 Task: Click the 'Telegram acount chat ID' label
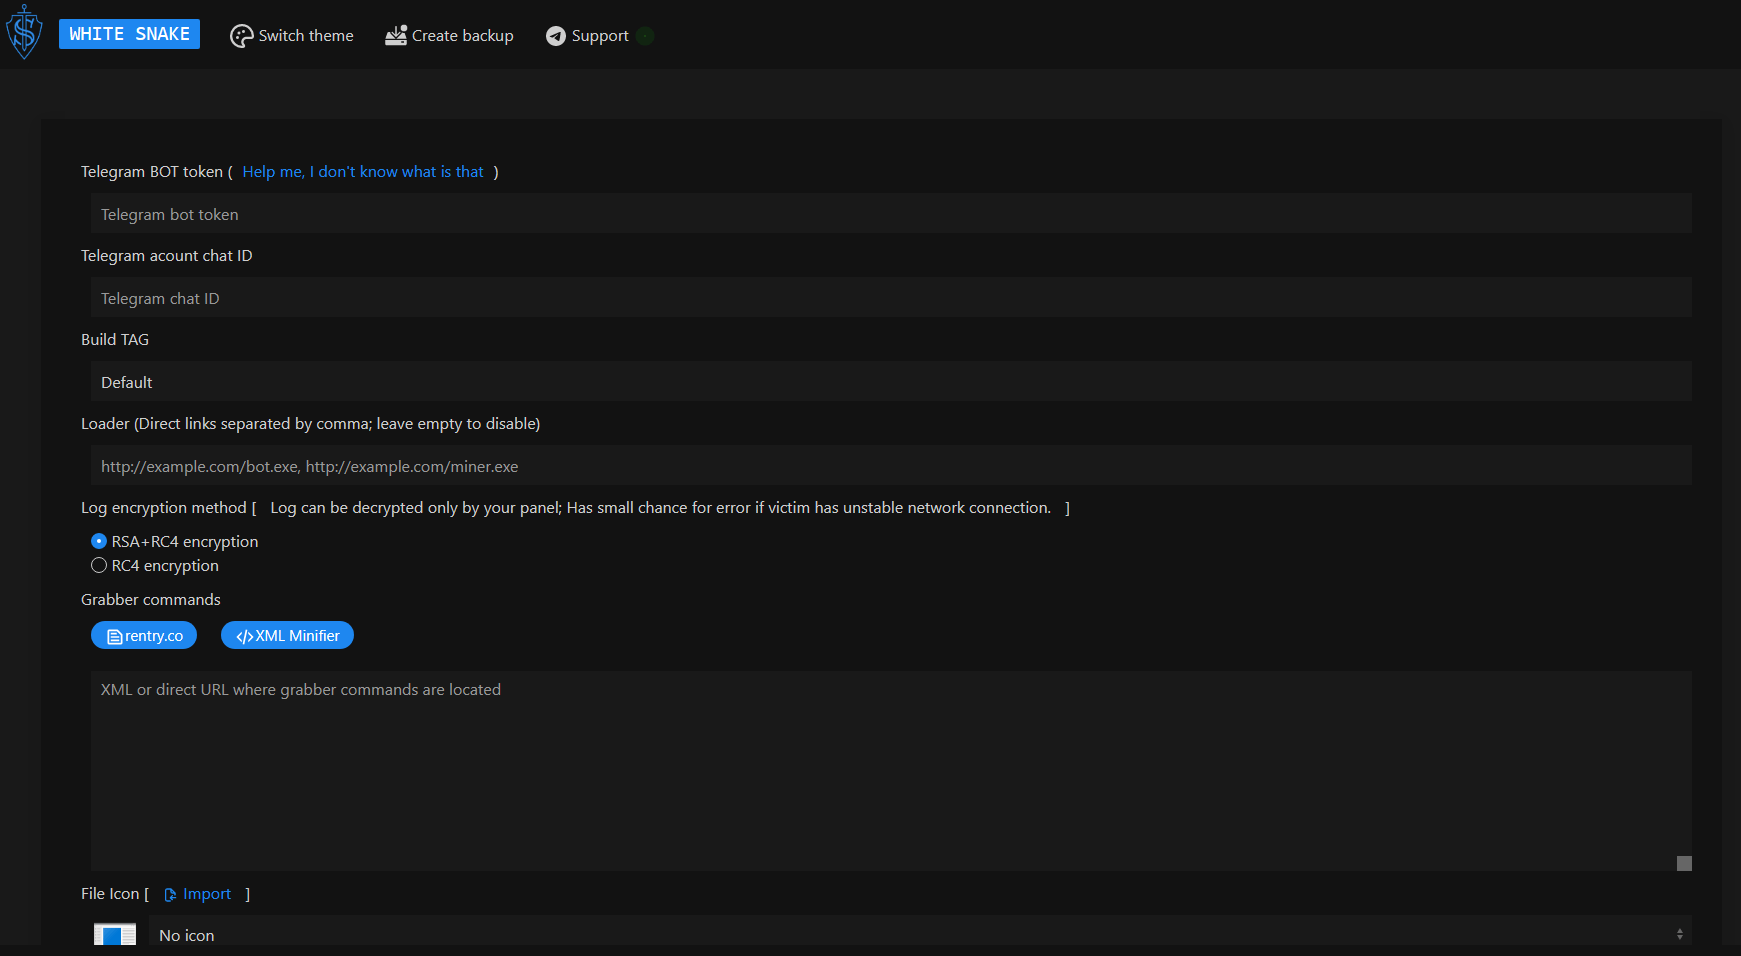(167, 256)
